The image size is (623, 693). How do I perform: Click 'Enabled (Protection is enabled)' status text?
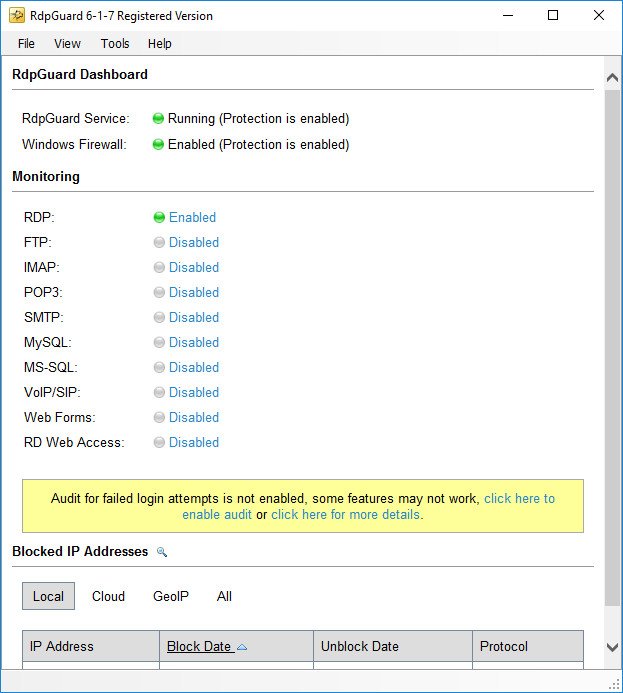coord(258,145)
